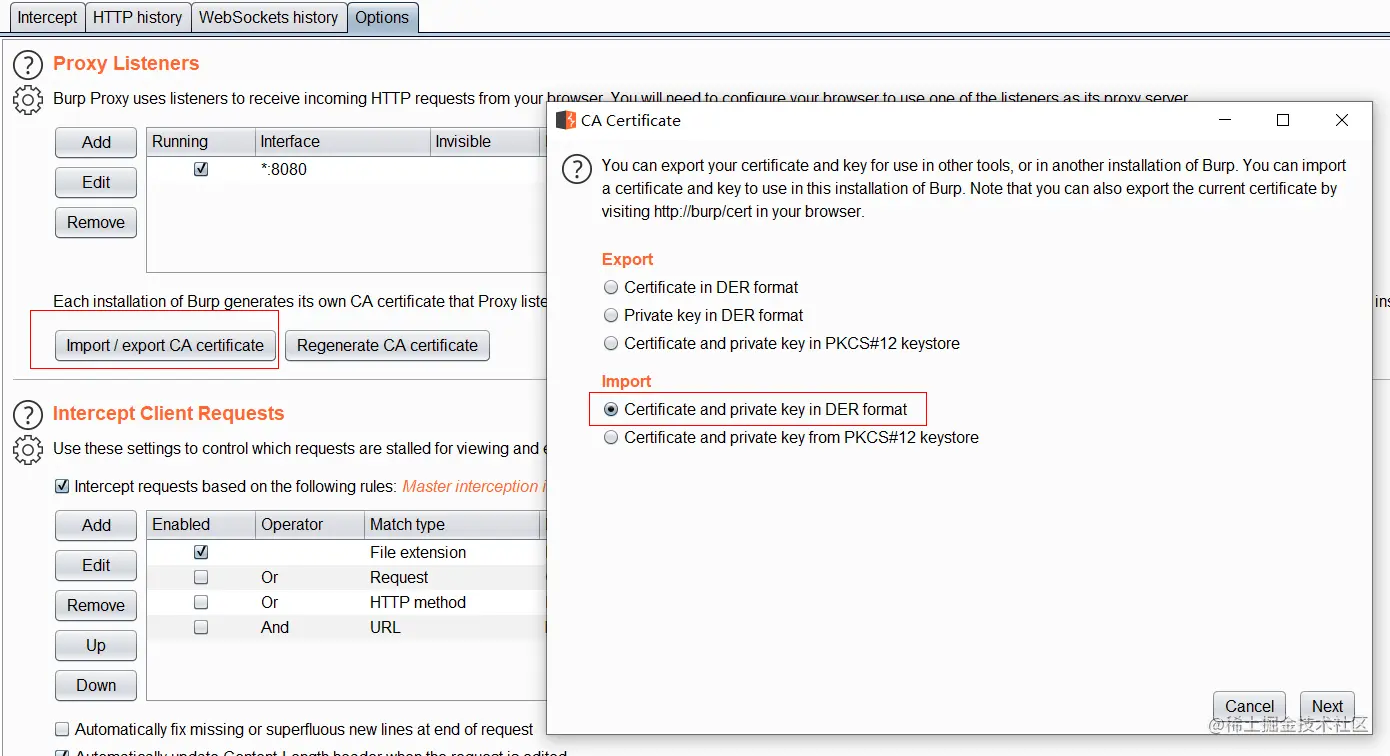Screen dimensions: 1390x756
Task: Click the Match type column header
Action: pos(452,524)
